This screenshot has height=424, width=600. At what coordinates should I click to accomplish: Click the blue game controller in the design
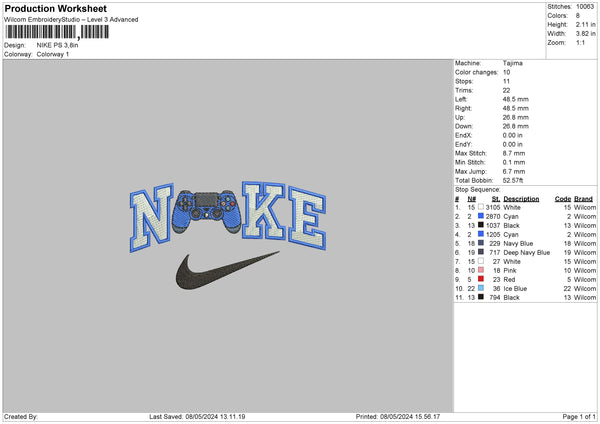coord(206,211)
